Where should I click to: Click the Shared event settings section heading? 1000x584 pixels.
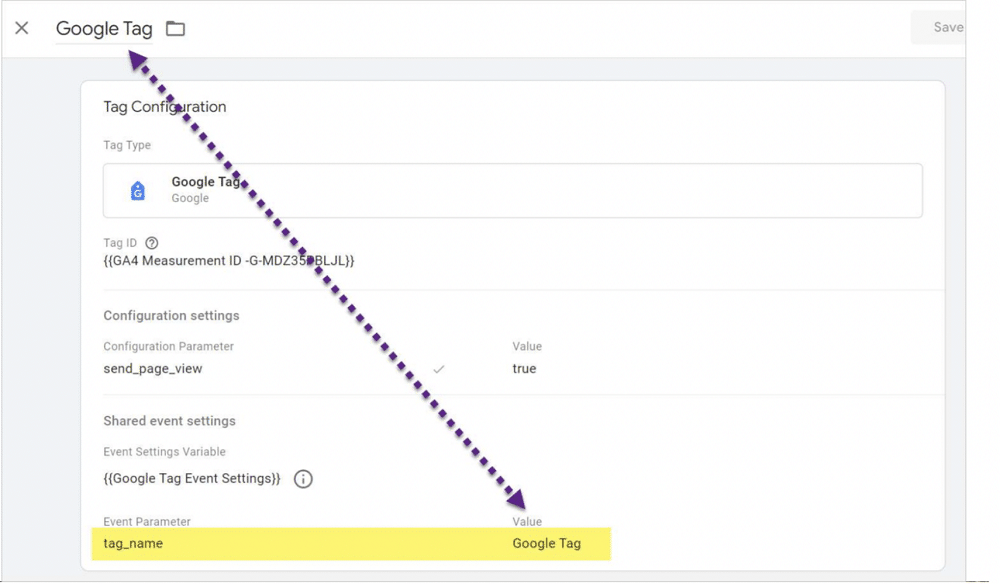pos(169,421)
